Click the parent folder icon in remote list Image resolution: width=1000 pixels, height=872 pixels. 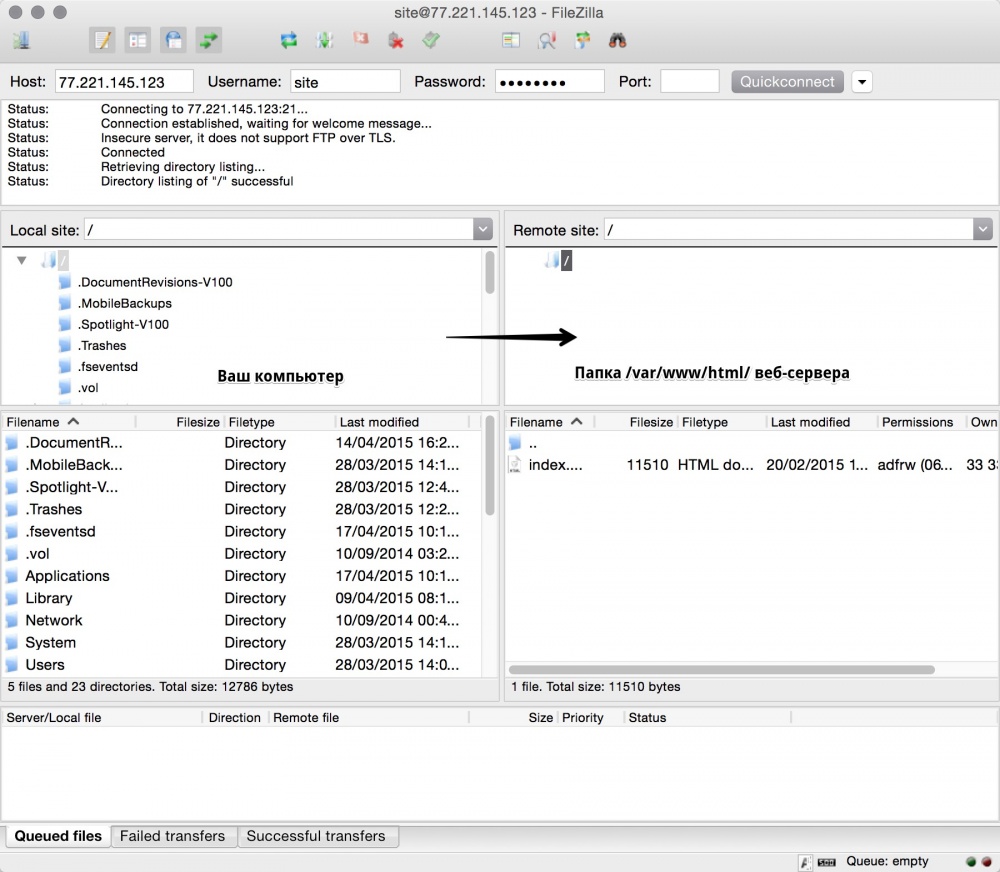(x=515, y=442)
